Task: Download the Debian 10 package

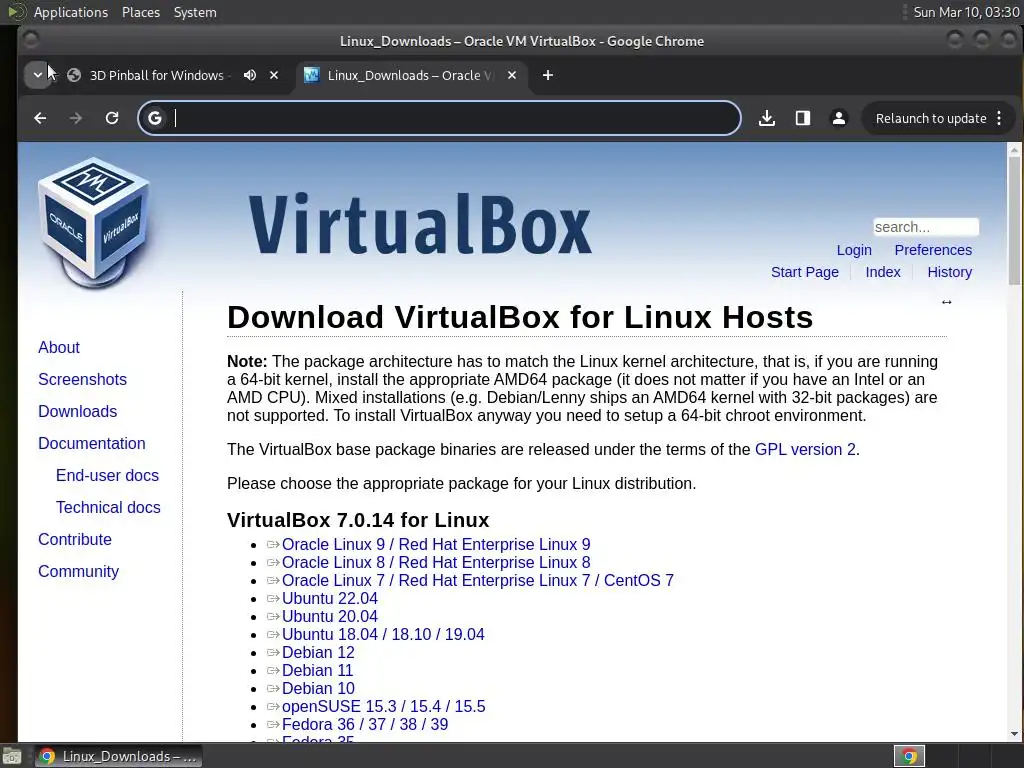Action: tap(318, 688)
